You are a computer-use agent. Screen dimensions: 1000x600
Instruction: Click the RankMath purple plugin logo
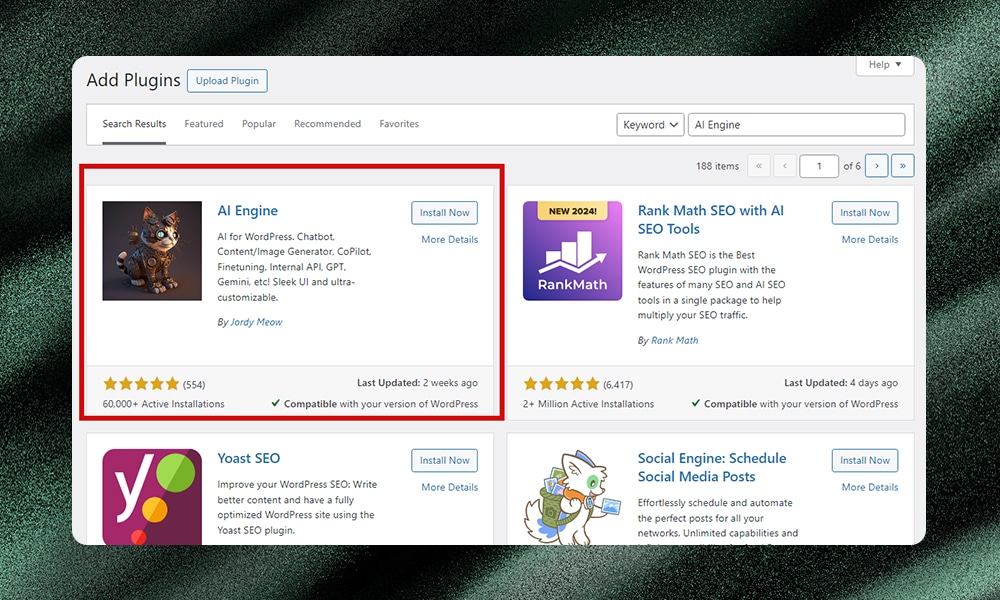point(572,251)
